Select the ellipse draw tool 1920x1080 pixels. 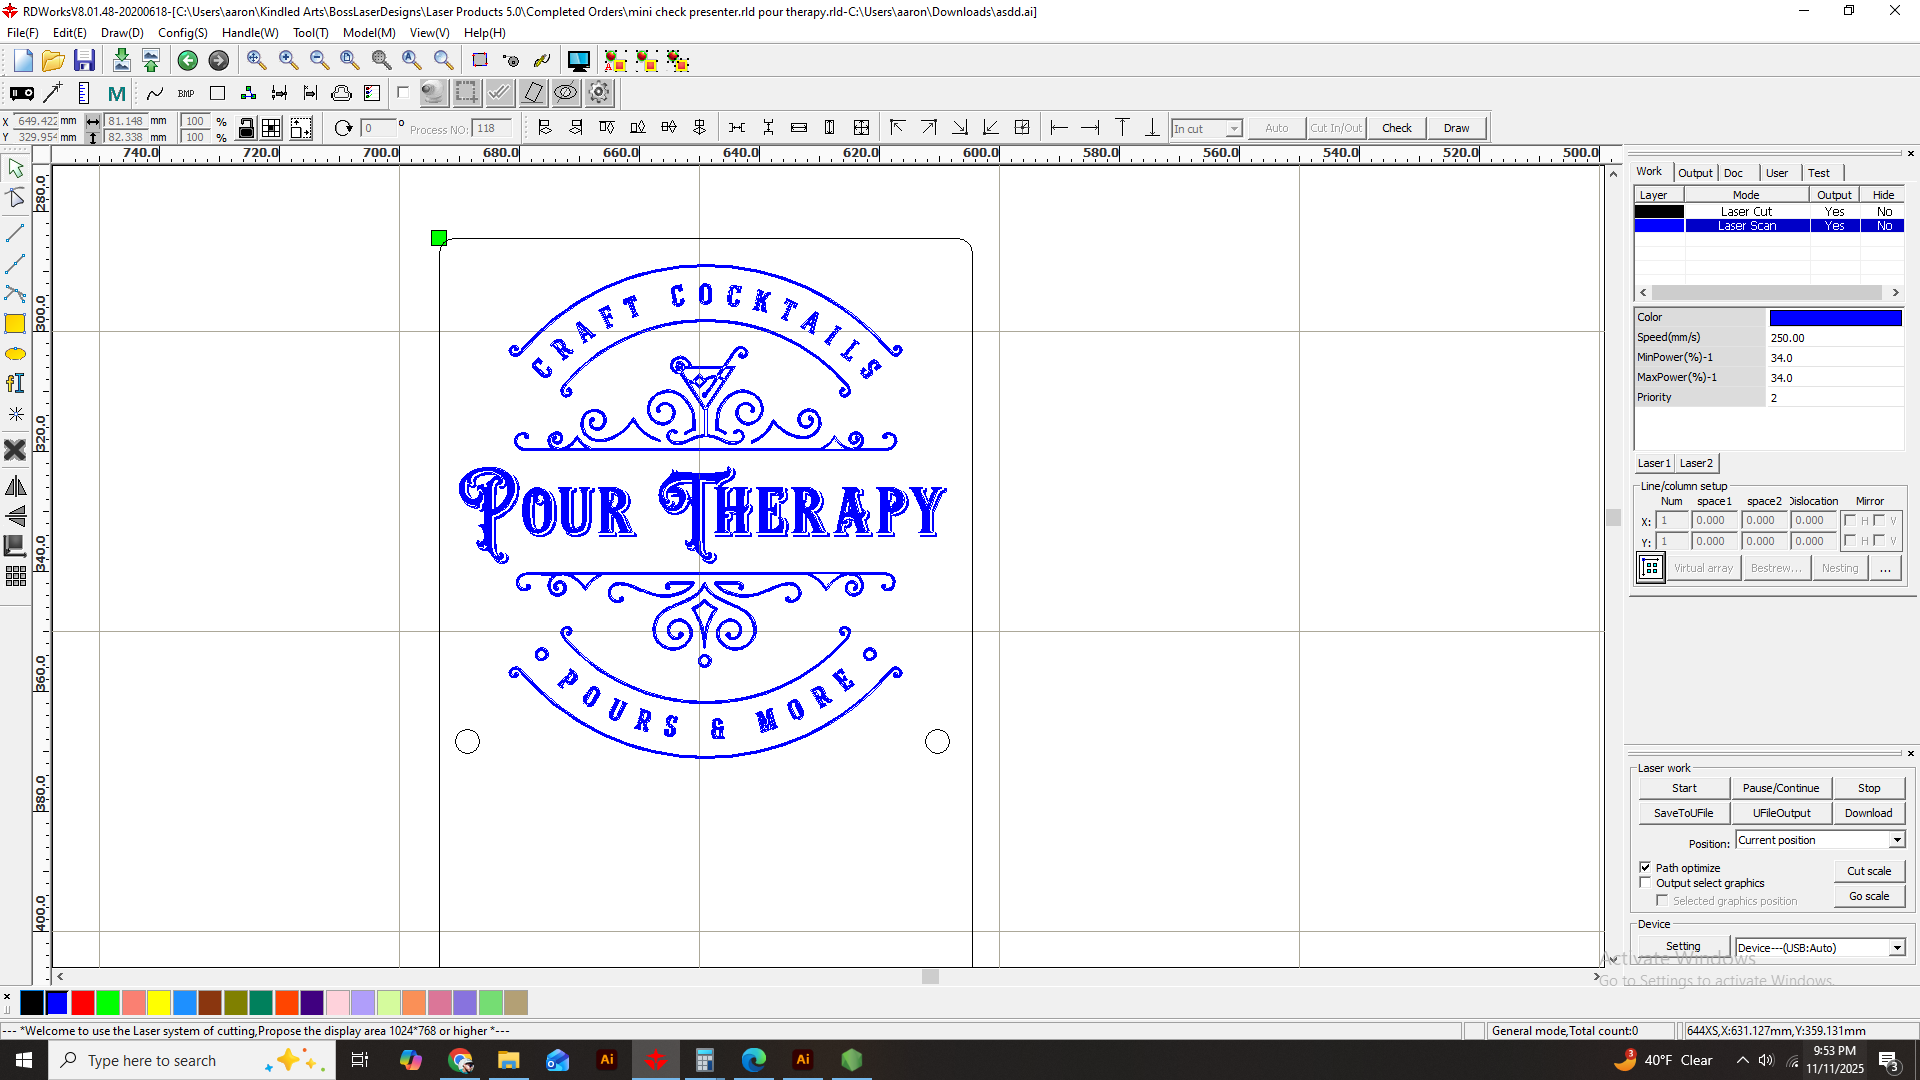pyautogui.click(x=15, y=354)
